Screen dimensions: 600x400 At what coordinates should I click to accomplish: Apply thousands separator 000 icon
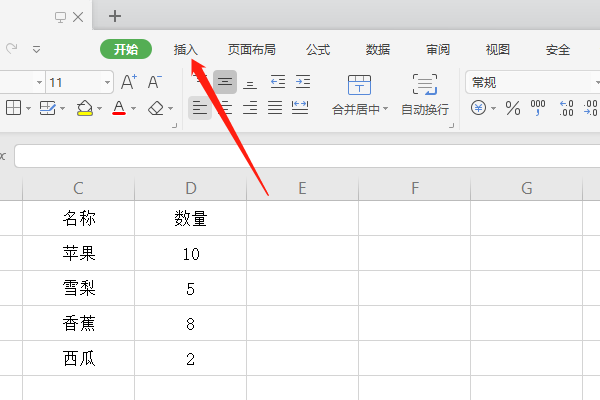(538, 108)
